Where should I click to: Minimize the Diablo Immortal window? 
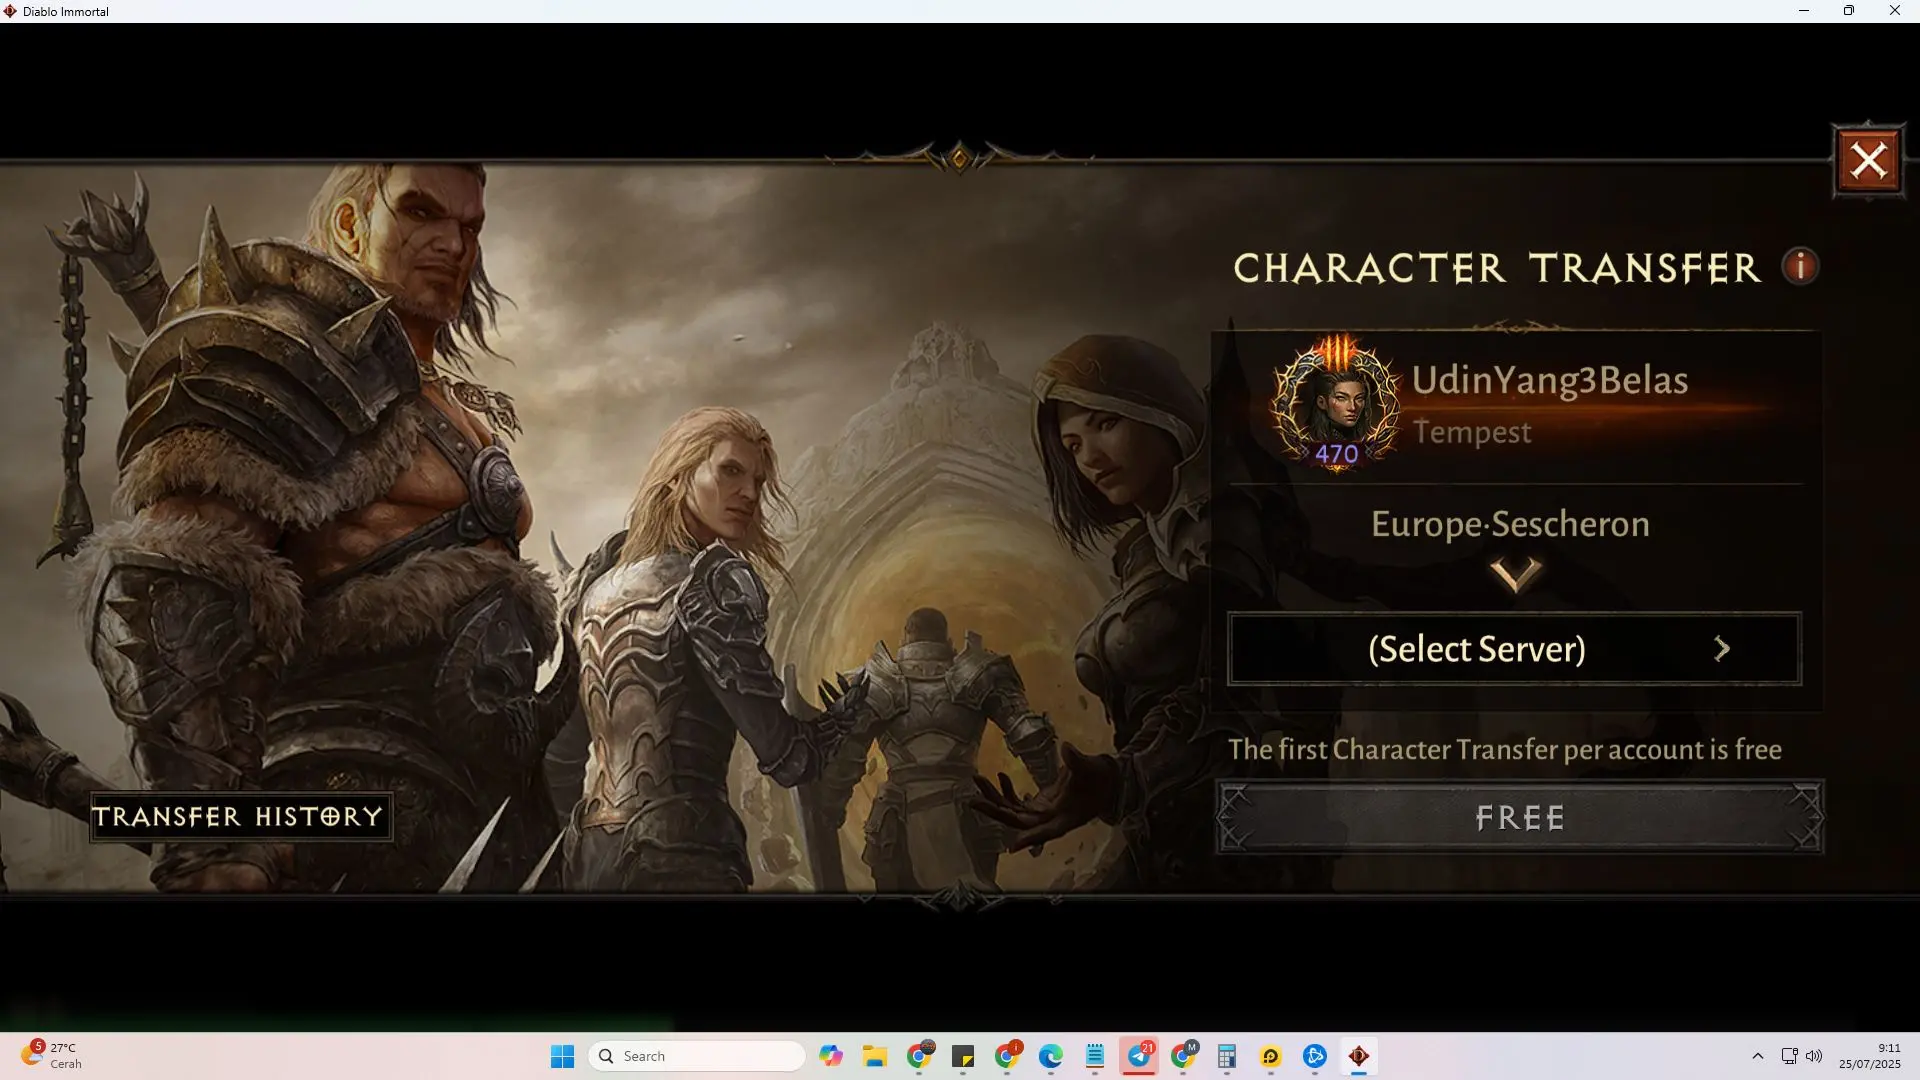pyautogui.click(x=1804, y=11)
